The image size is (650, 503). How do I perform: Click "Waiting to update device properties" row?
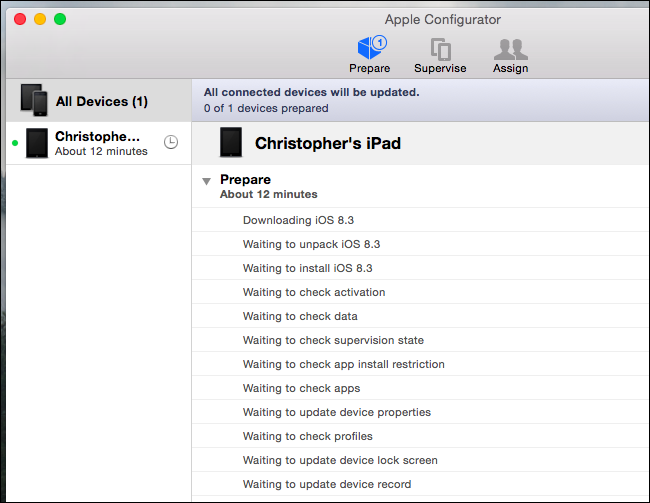tap(421, 413)
